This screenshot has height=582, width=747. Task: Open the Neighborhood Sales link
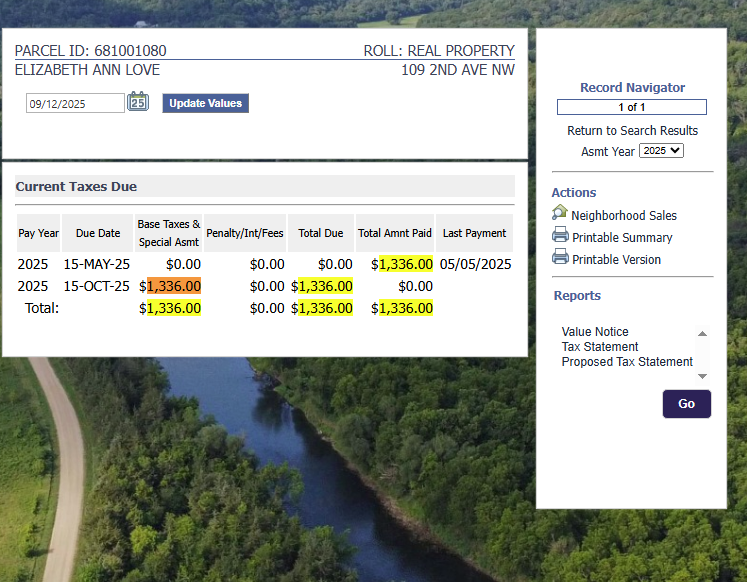[623, 216]
